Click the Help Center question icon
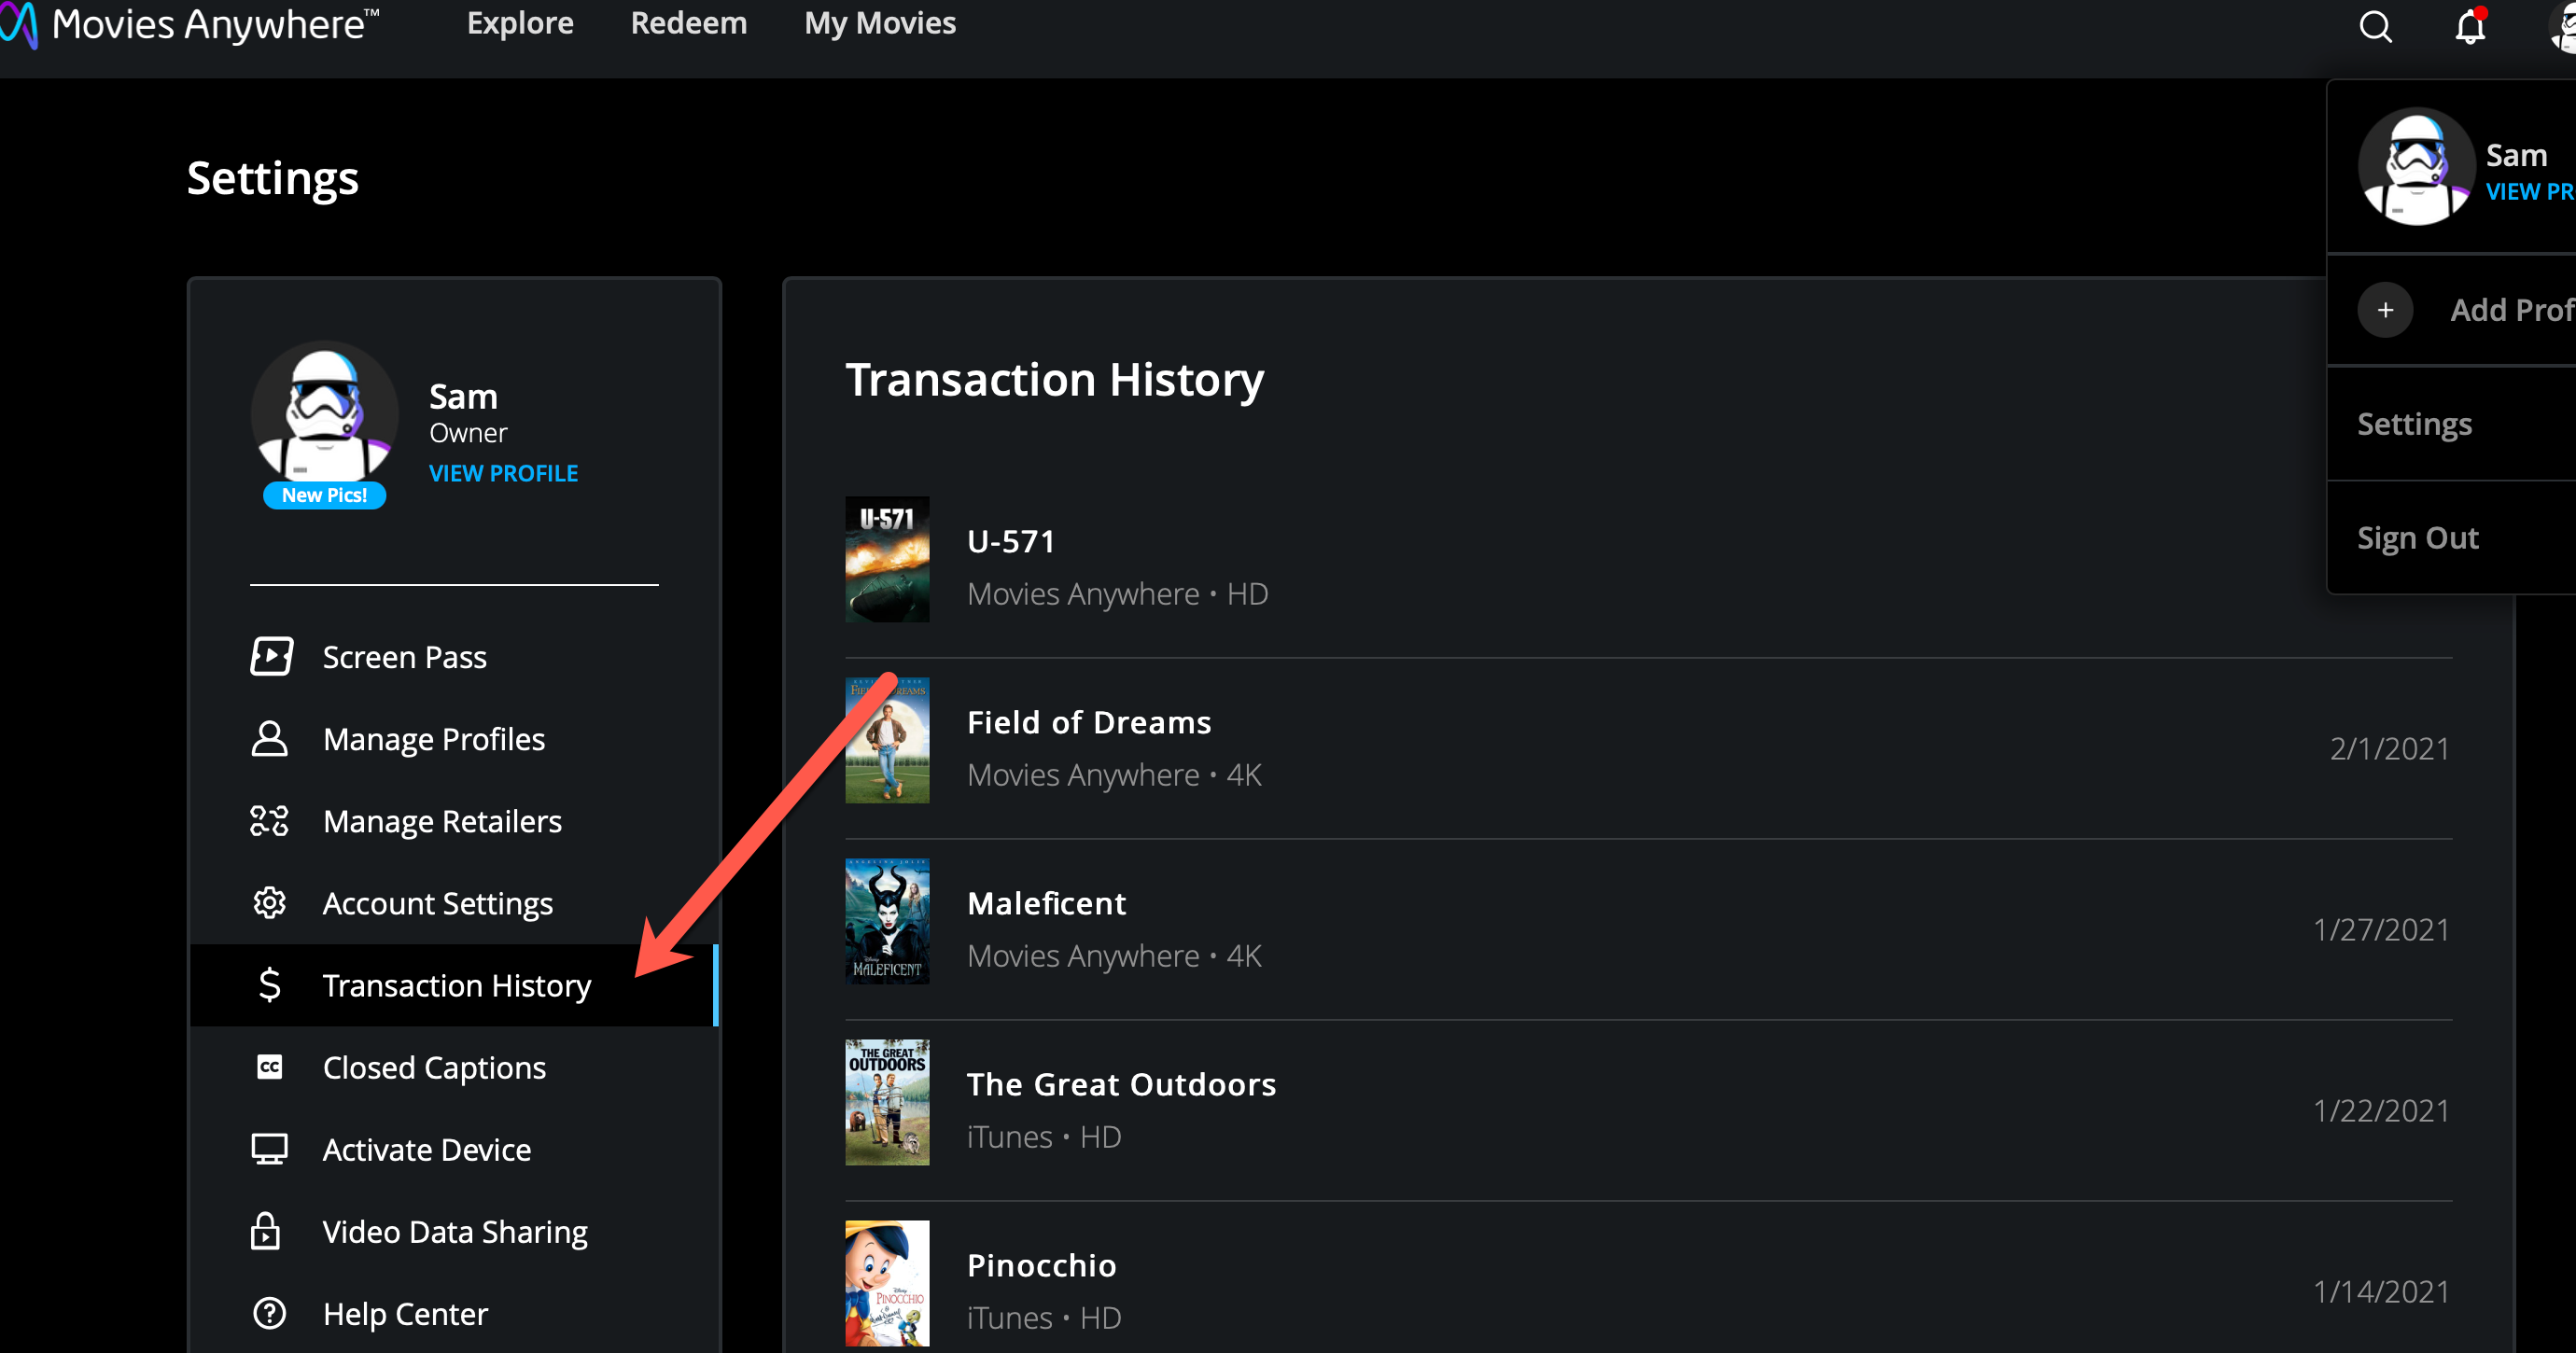Image resolution: width=2576 pixels, height=1353 pixels. (269, 1313)
